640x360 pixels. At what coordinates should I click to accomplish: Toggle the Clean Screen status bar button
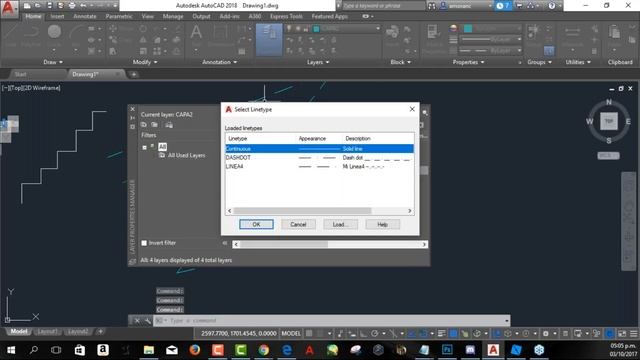(622, 333)
